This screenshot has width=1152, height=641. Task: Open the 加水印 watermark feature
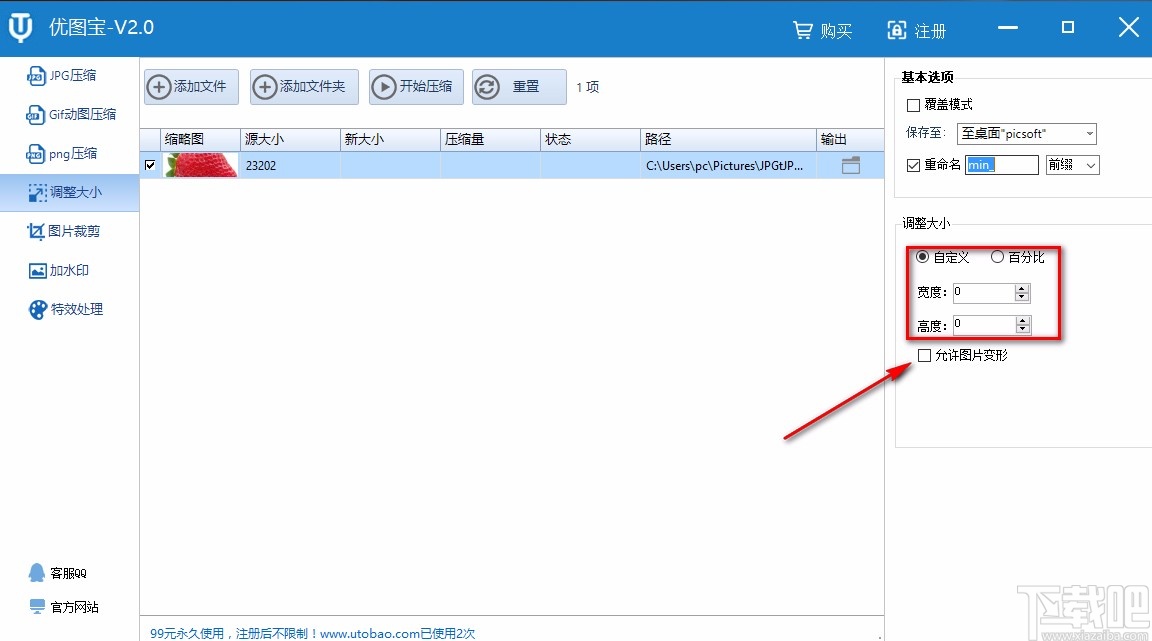[x=65, y=270]
